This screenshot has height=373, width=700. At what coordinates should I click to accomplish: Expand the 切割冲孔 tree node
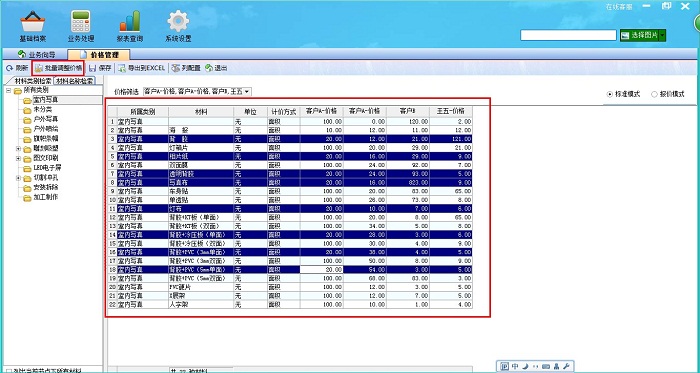pyautogui.click(x=18, y=178)
